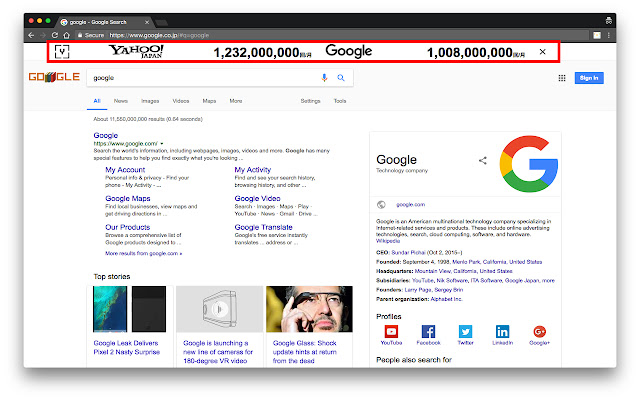Open the Alphabet Inc. parent organization link
The height and width of the screenshot is (400, 640).
(x=446, y=299)
